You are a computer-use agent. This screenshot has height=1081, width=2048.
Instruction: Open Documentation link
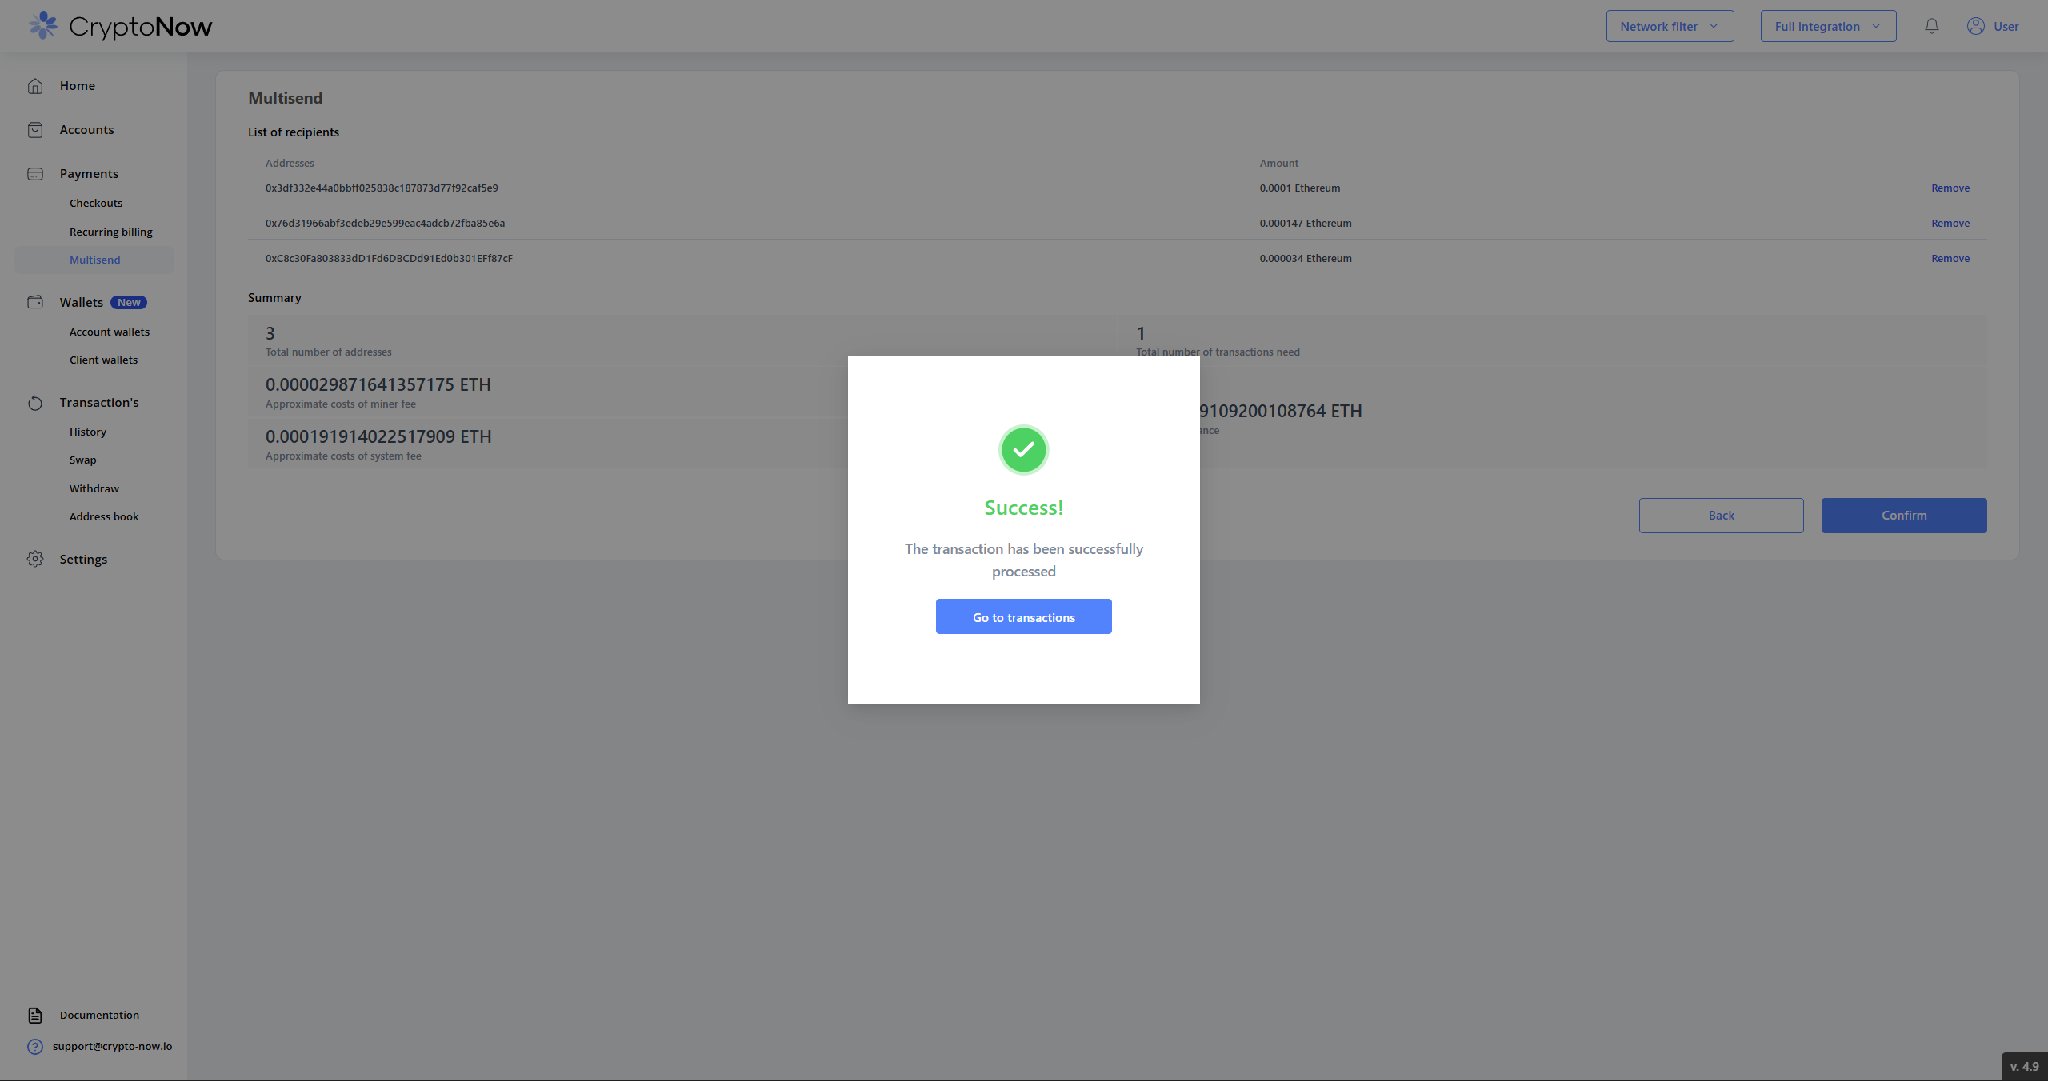pyautogui.click(x=99, y=1015)
